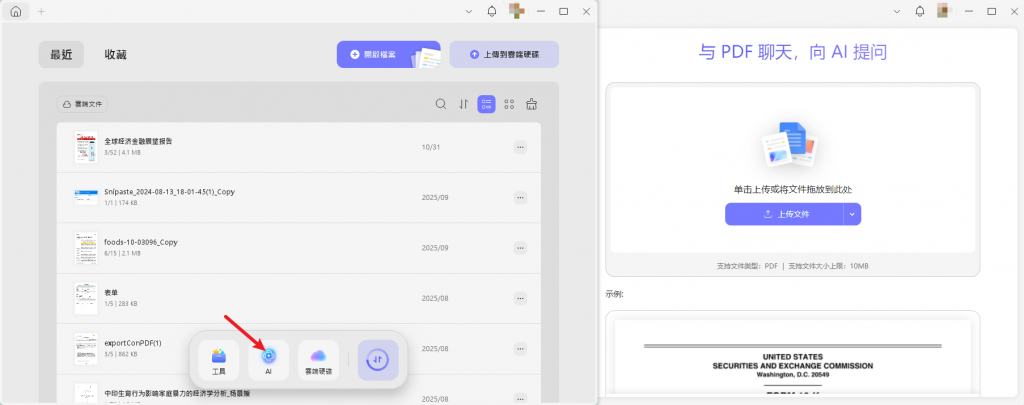
Task: Open more options for Snipaste_2024-08-13 file
Action: pyautogui.click(x=520, y=197)
